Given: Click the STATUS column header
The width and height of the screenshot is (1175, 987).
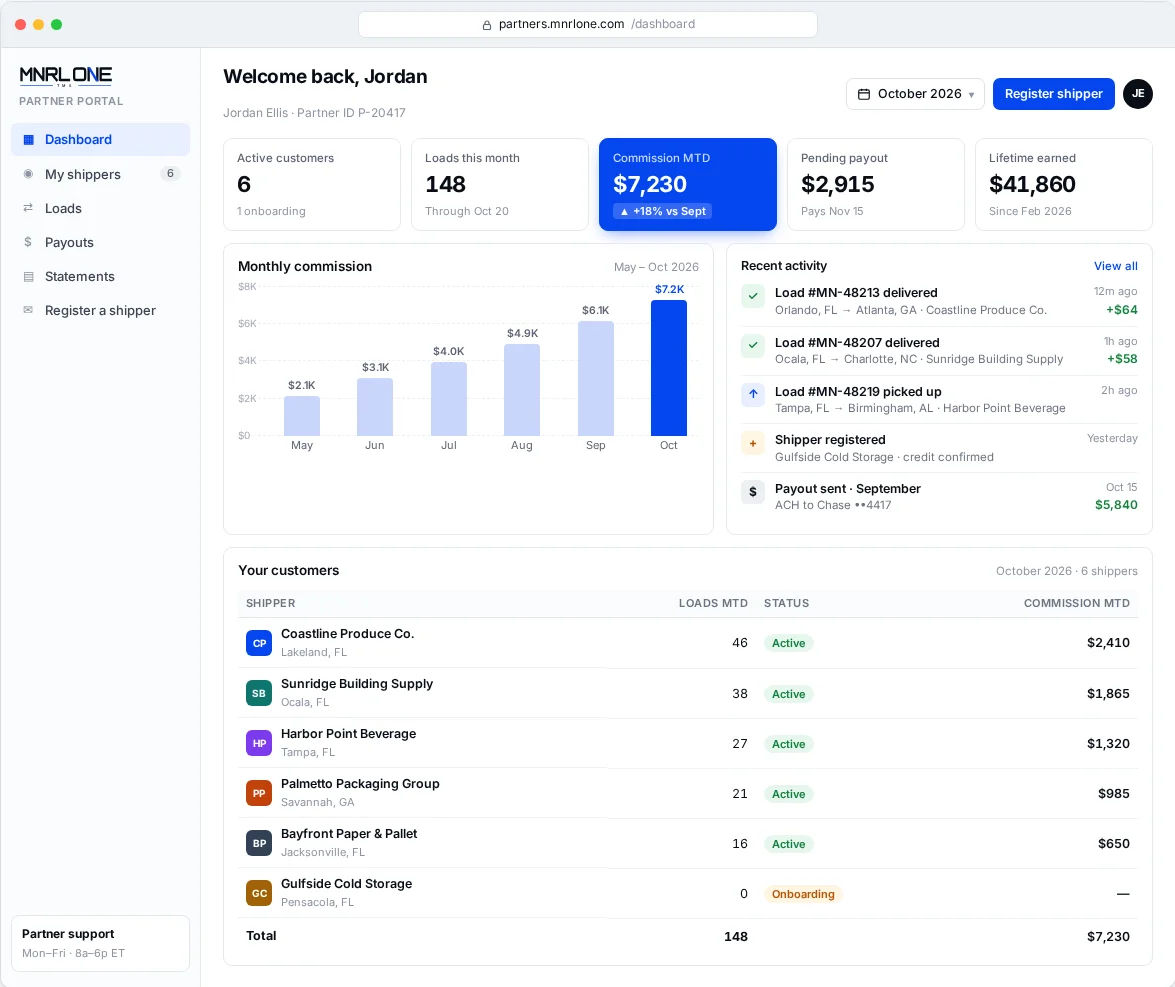Looking at the screenshot, I should tap(786, 603).
